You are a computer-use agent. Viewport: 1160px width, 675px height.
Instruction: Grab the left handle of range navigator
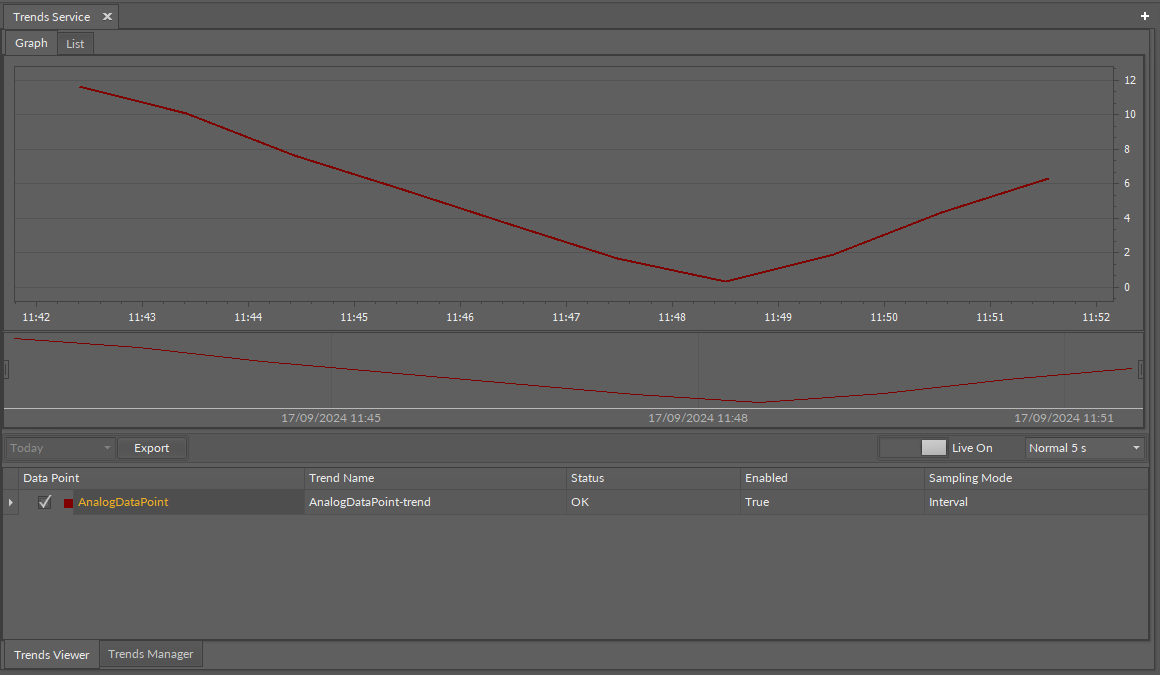tap(6, 370)
